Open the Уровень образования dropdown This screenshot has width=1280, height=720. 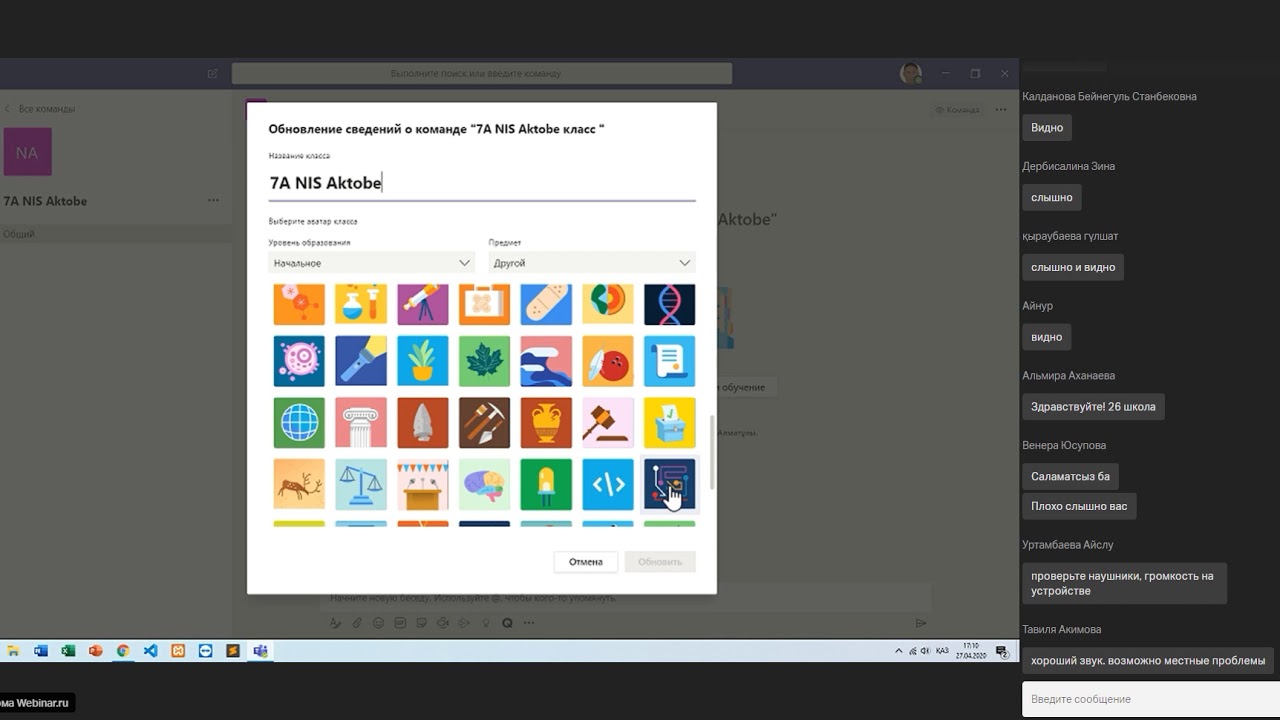(x=371, y=263)
